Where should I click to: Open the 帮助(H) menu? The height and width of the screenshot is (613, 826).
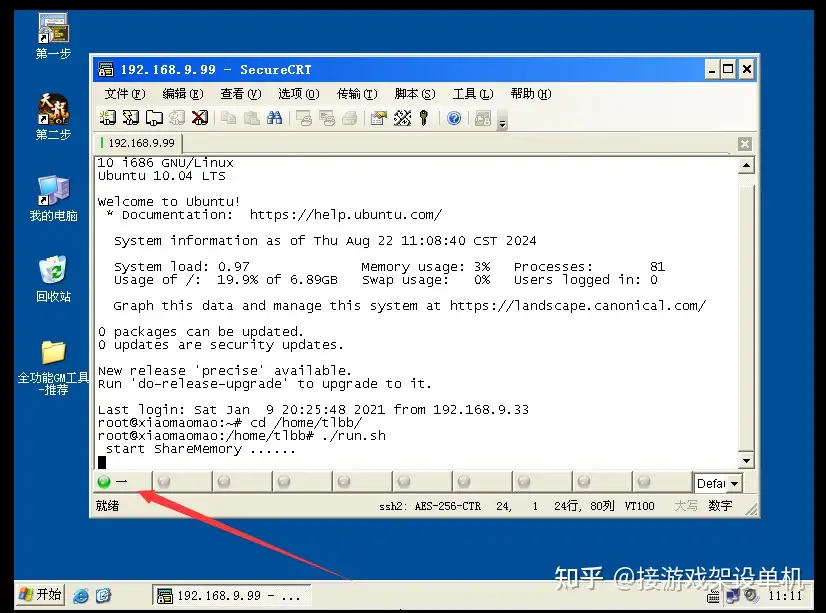pos(531,94)
